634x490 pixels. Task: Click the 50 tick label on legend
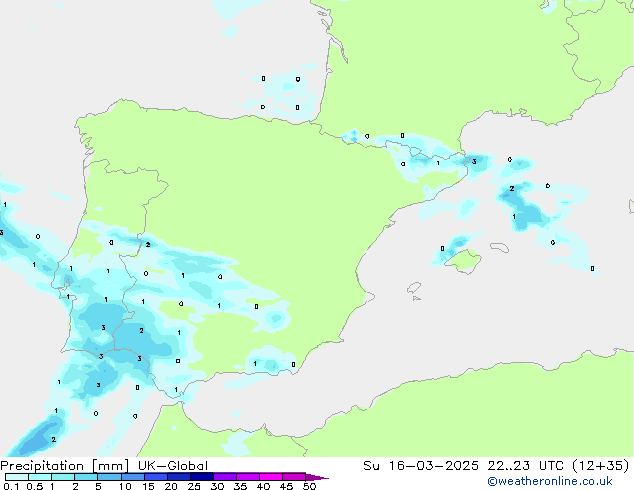point(309,486)
